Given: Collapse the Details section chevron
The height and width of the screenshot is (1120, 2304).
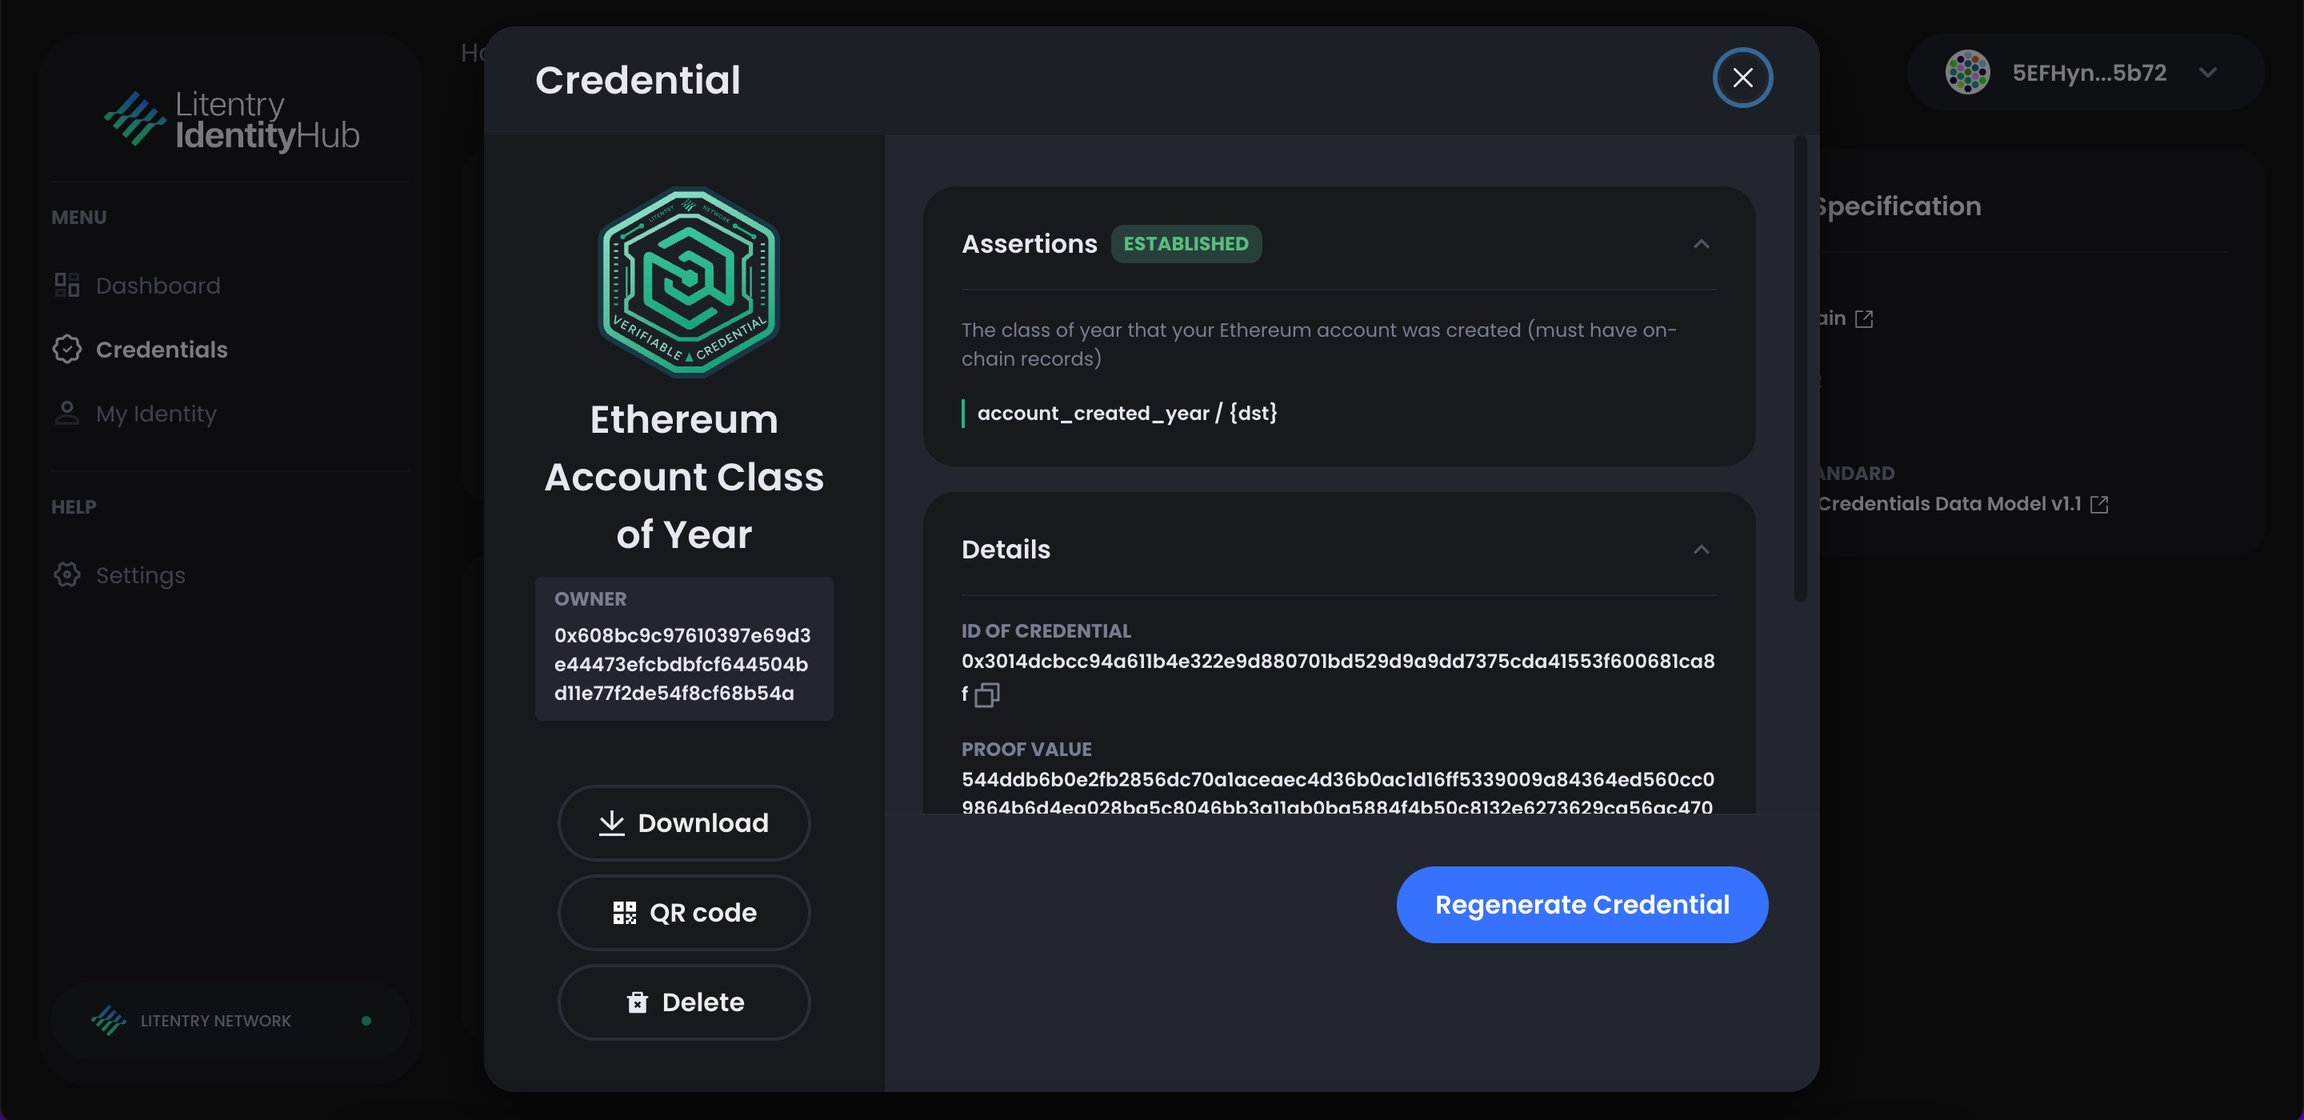Looking at the screenshot, I should pos(1701,550).
